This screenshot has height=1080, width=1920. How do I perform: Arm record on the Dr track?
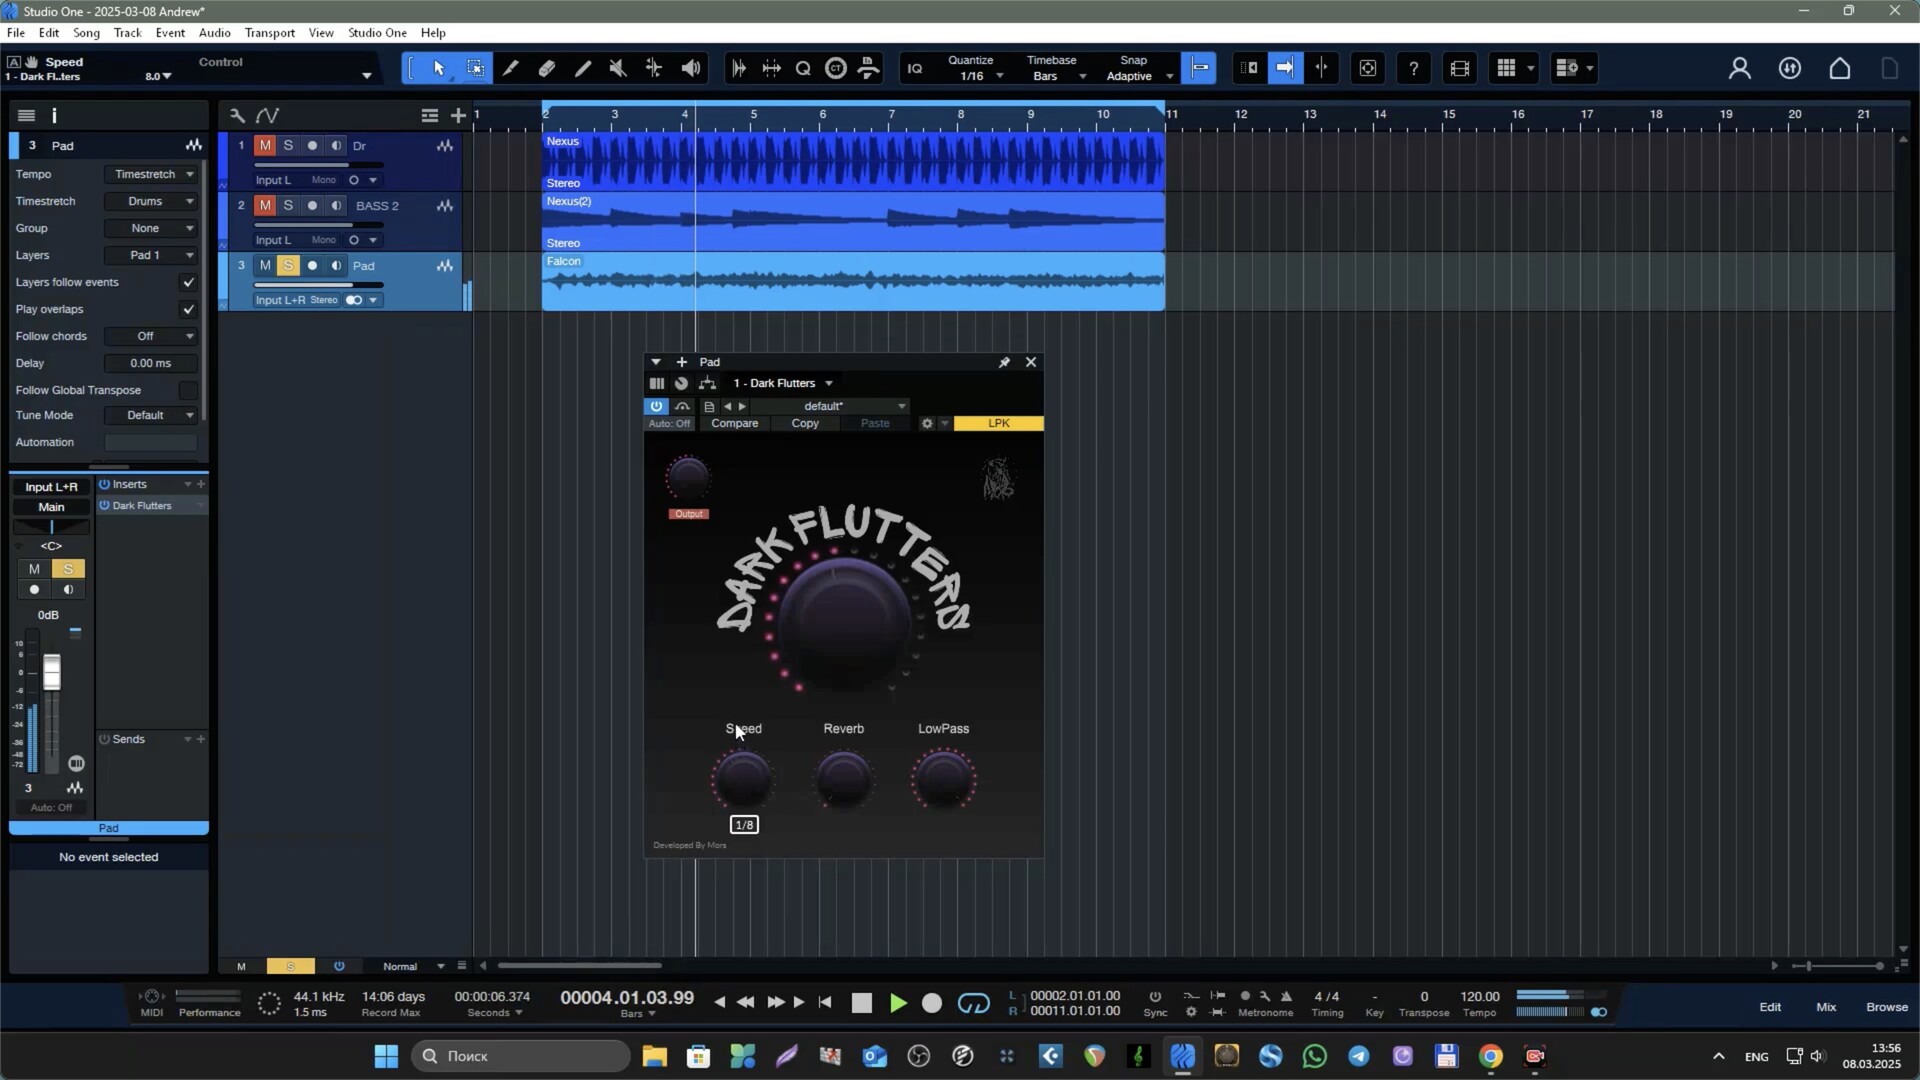pyautogui.click(x=312, y=146)
